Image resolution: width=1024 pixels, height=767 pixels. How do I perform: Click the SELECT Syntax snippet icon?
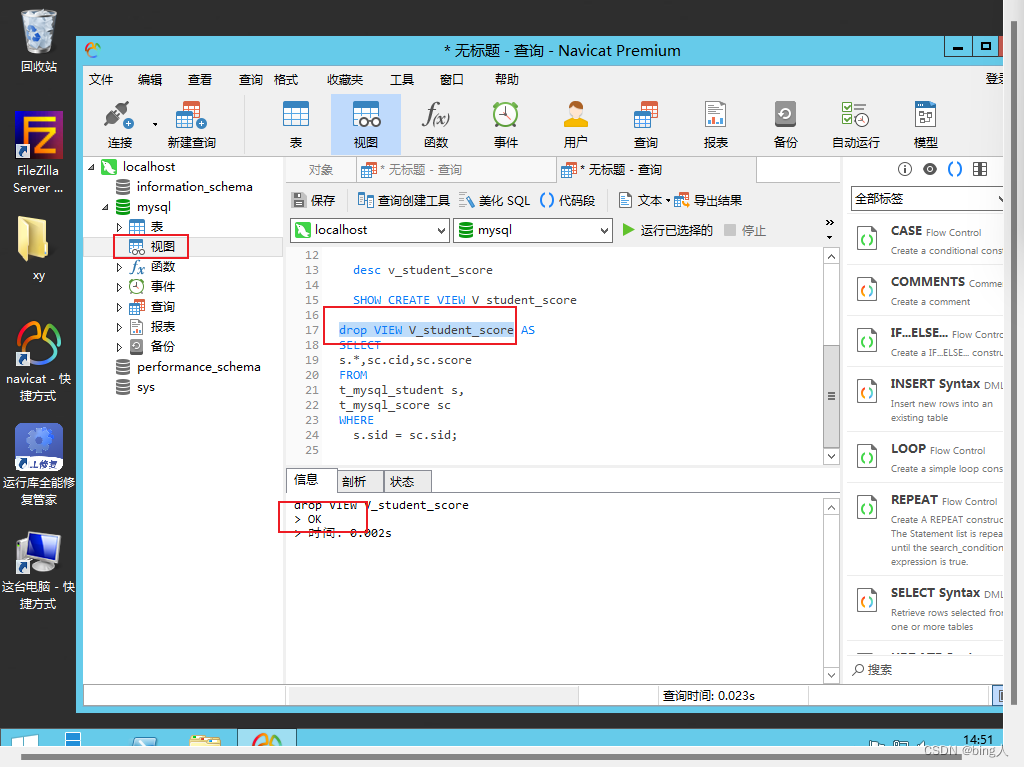pyautogui.click(x=867, y=601)
